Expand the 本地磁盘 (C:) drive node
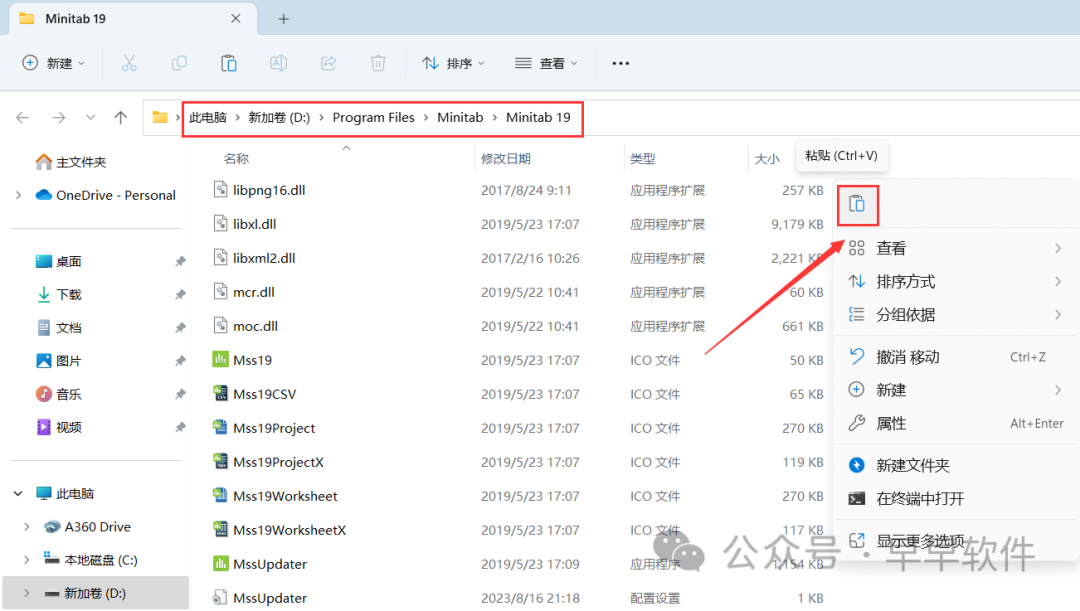The height and width of the screenshot is (611, 1080). [26, 560]
